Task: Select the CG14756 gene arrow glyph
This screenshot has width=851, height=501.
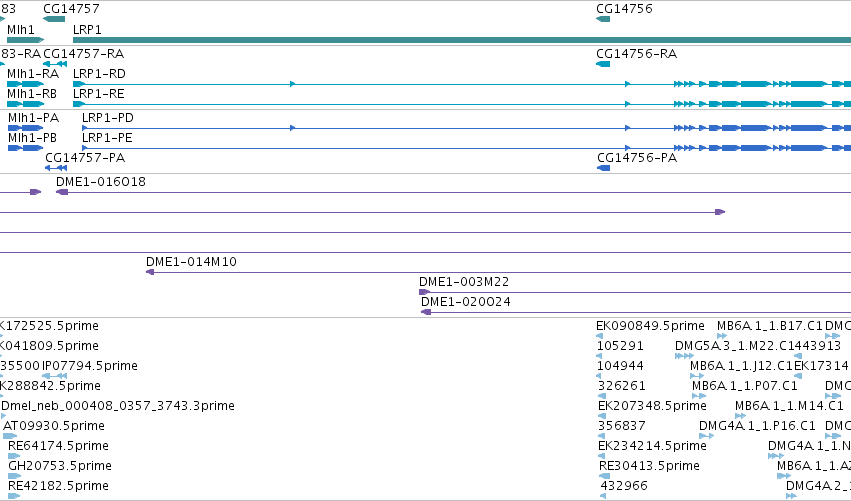Action: [x=603, y=19]
